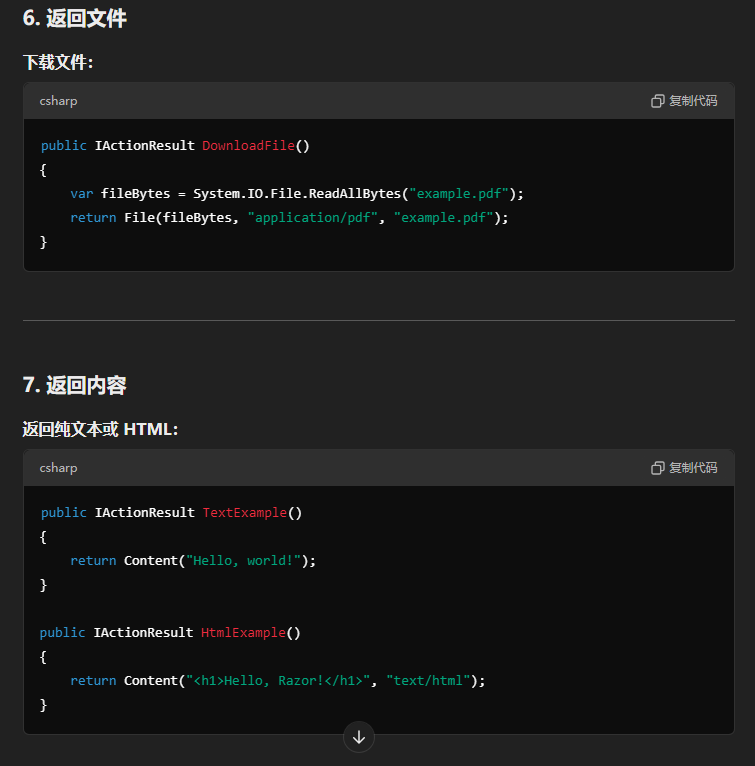This screenshot has height=766, width=755.
Task: Click the TextExample method name in the code
Action: (x=245, y=513)
